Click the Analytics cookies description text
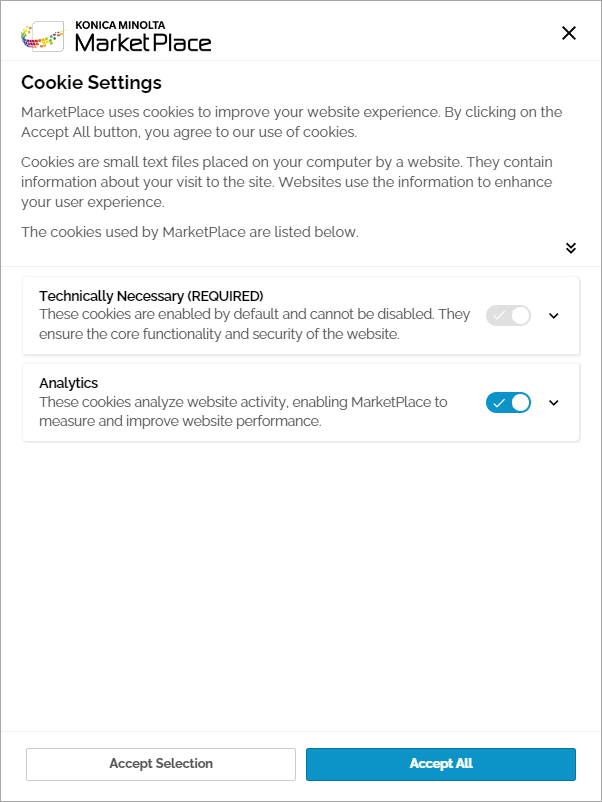602x802 pixels. pyautogui.click(x=243, y=412)
